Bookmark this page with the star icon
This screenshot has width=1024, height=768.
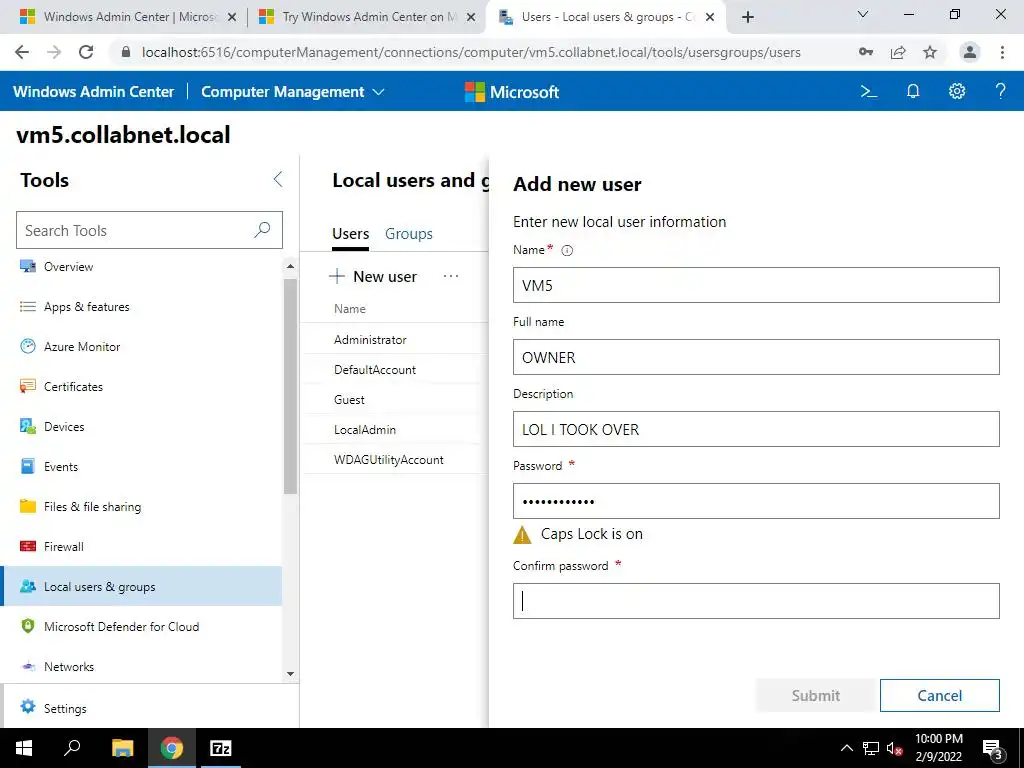(x=930, y=52)
